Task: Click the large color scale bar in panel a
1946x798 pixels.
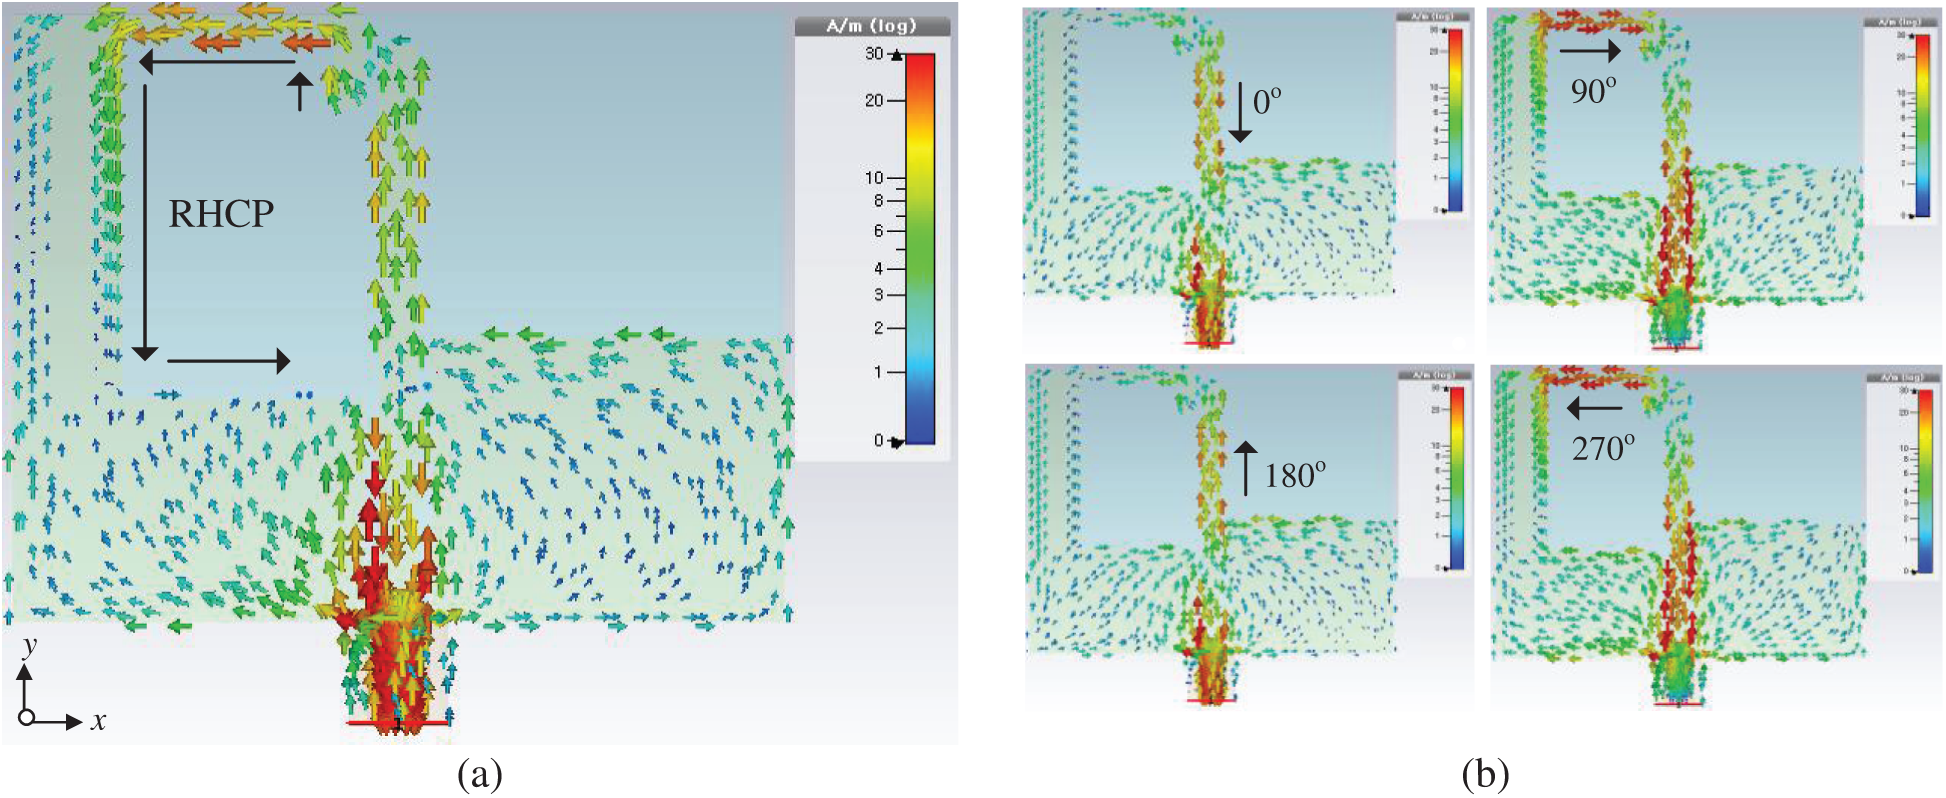Action: tap(919, 248)
